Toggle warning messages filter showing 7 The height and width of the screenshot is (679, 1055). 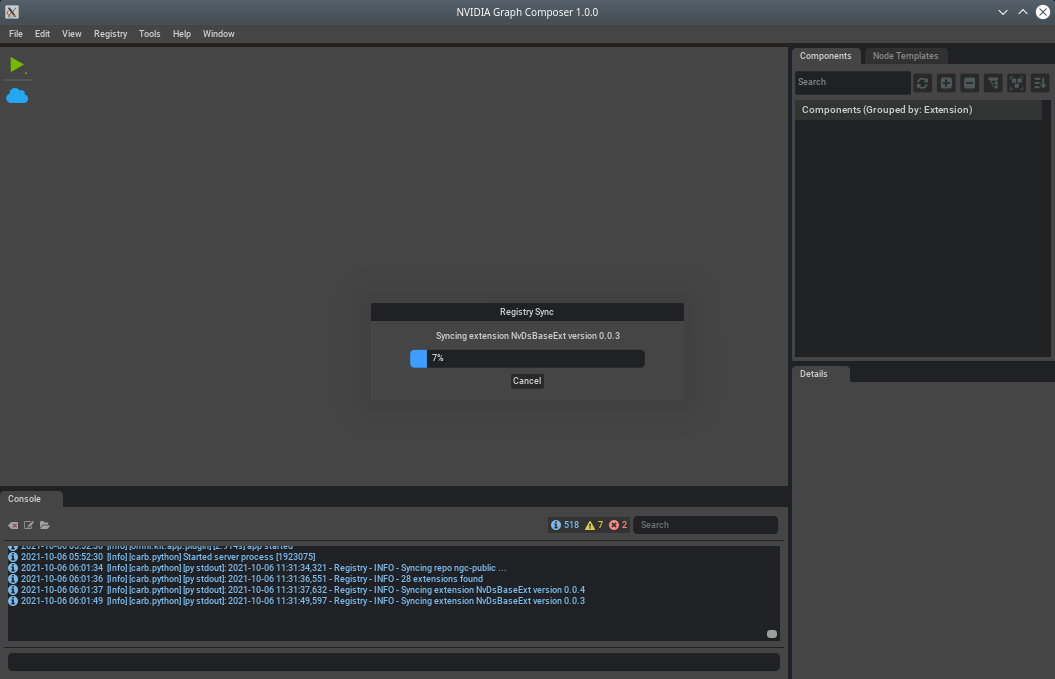(x=594, y=525)
